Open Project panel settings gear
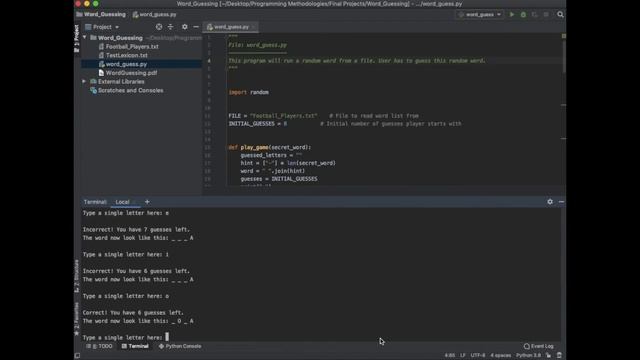This screenshot has width=640, height=360. pyautogui.click(x=184, y=27)
